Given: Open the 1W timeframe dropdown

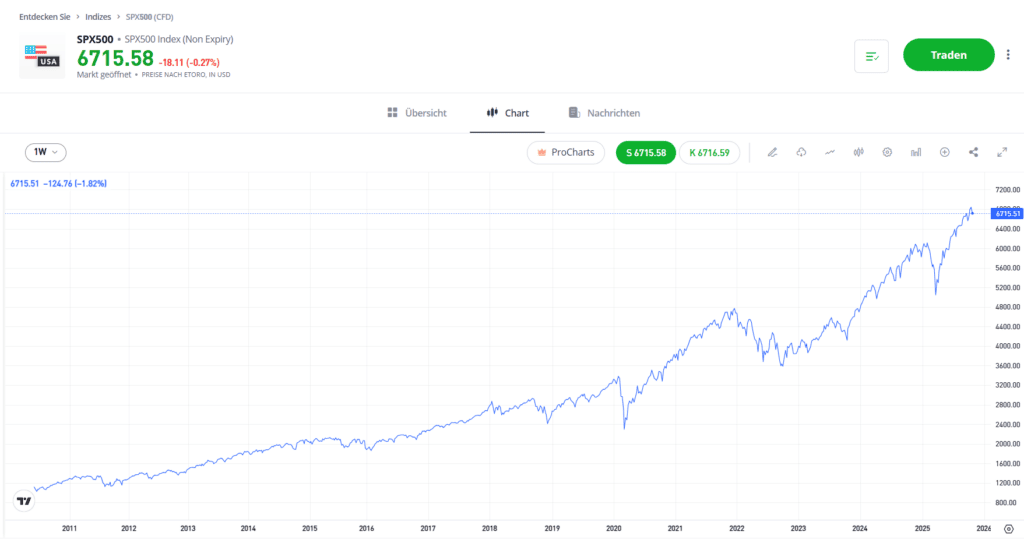Looking at the screenshot, I should pos(46,152).
